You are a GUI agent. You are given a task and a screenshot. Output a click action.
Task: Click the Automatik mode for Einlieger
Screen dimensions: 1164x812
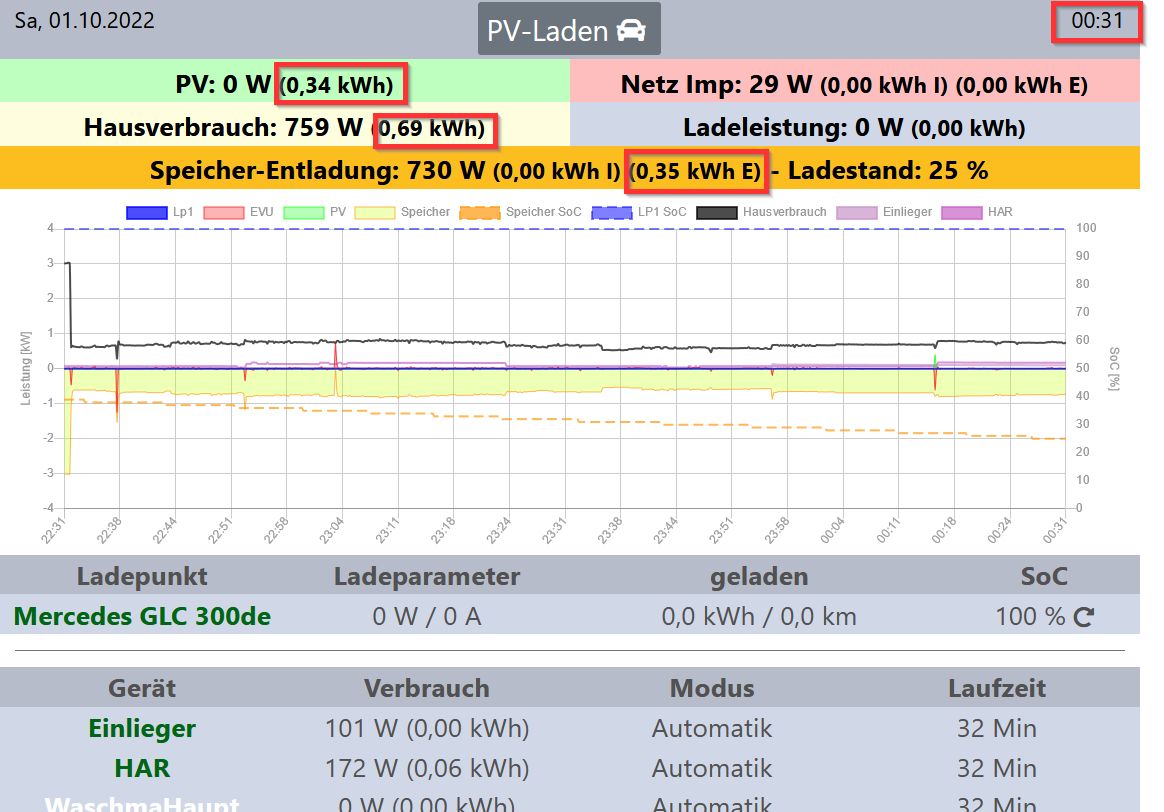coord(712,728)
